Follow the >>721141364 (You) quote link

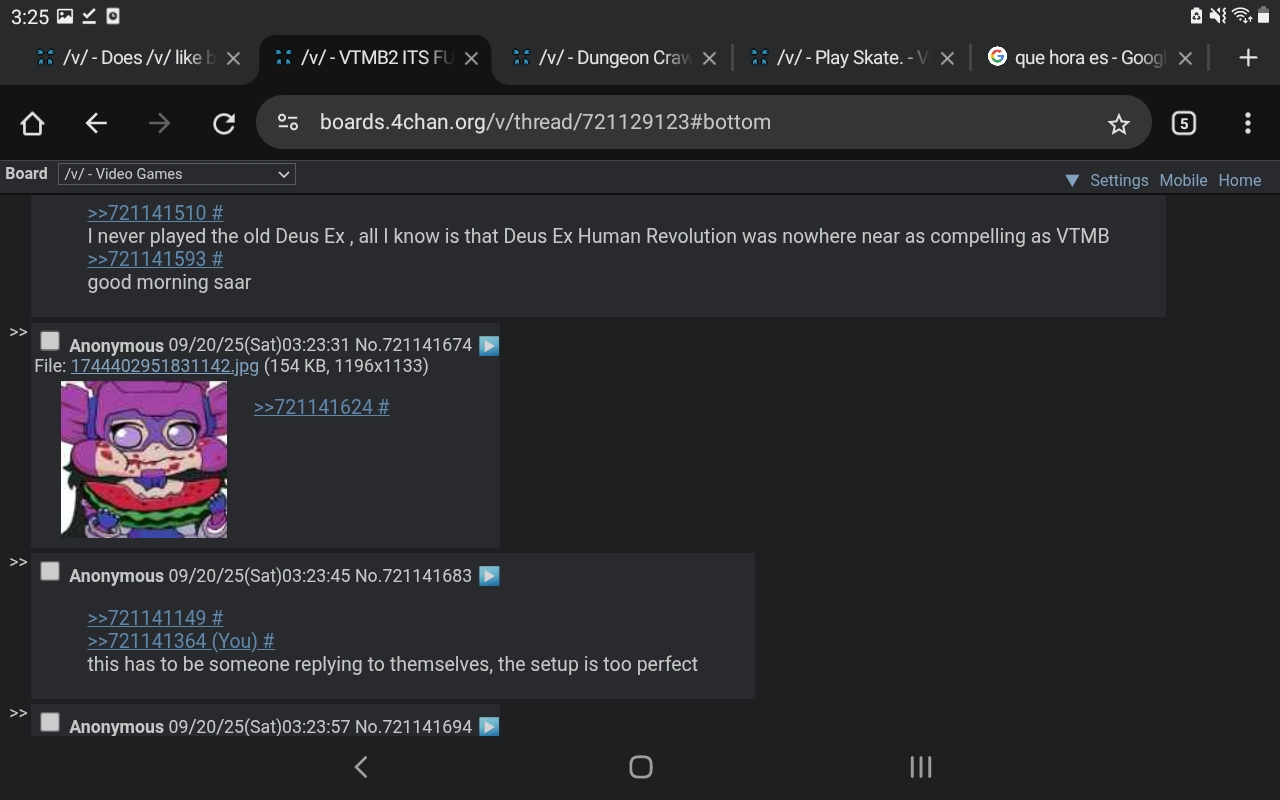(181, 641)
